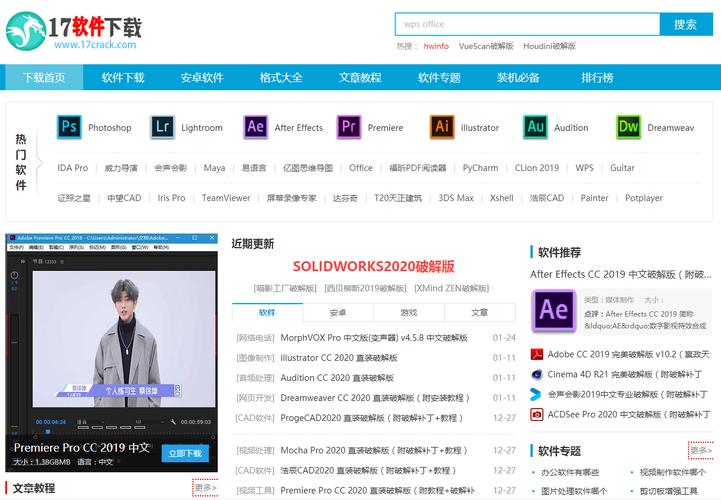Screen dimensions: 721x500
Task: Open Iris Pro hot software link
Action: 172,198
